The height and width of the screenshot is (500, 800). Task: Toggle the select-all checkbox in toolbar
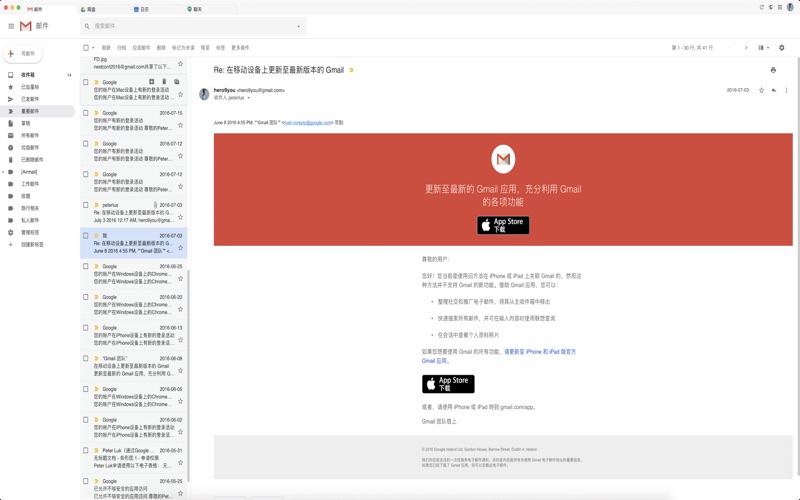tap(86, 47)
